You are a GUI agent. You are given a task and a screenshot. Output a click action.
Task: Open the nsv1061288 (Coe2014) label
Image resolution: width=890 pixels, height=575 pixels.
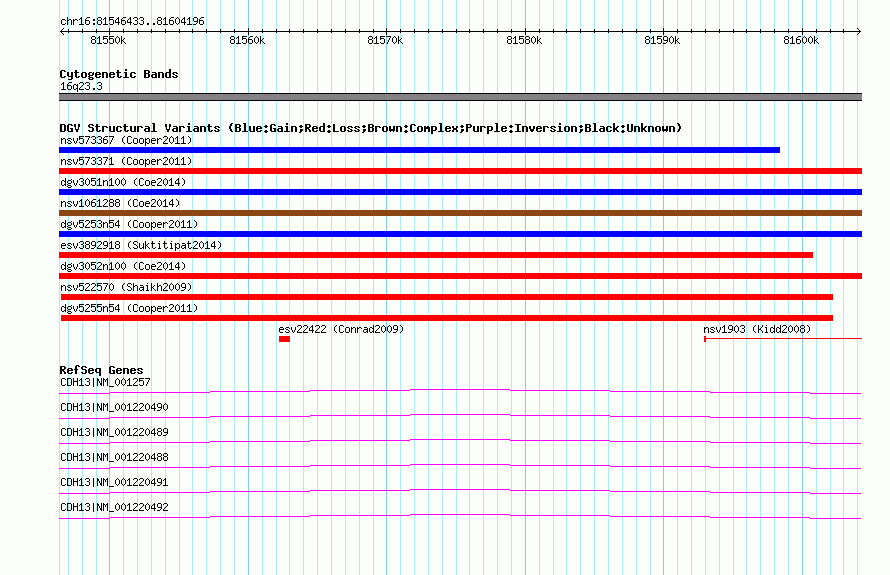click(120, 203)
